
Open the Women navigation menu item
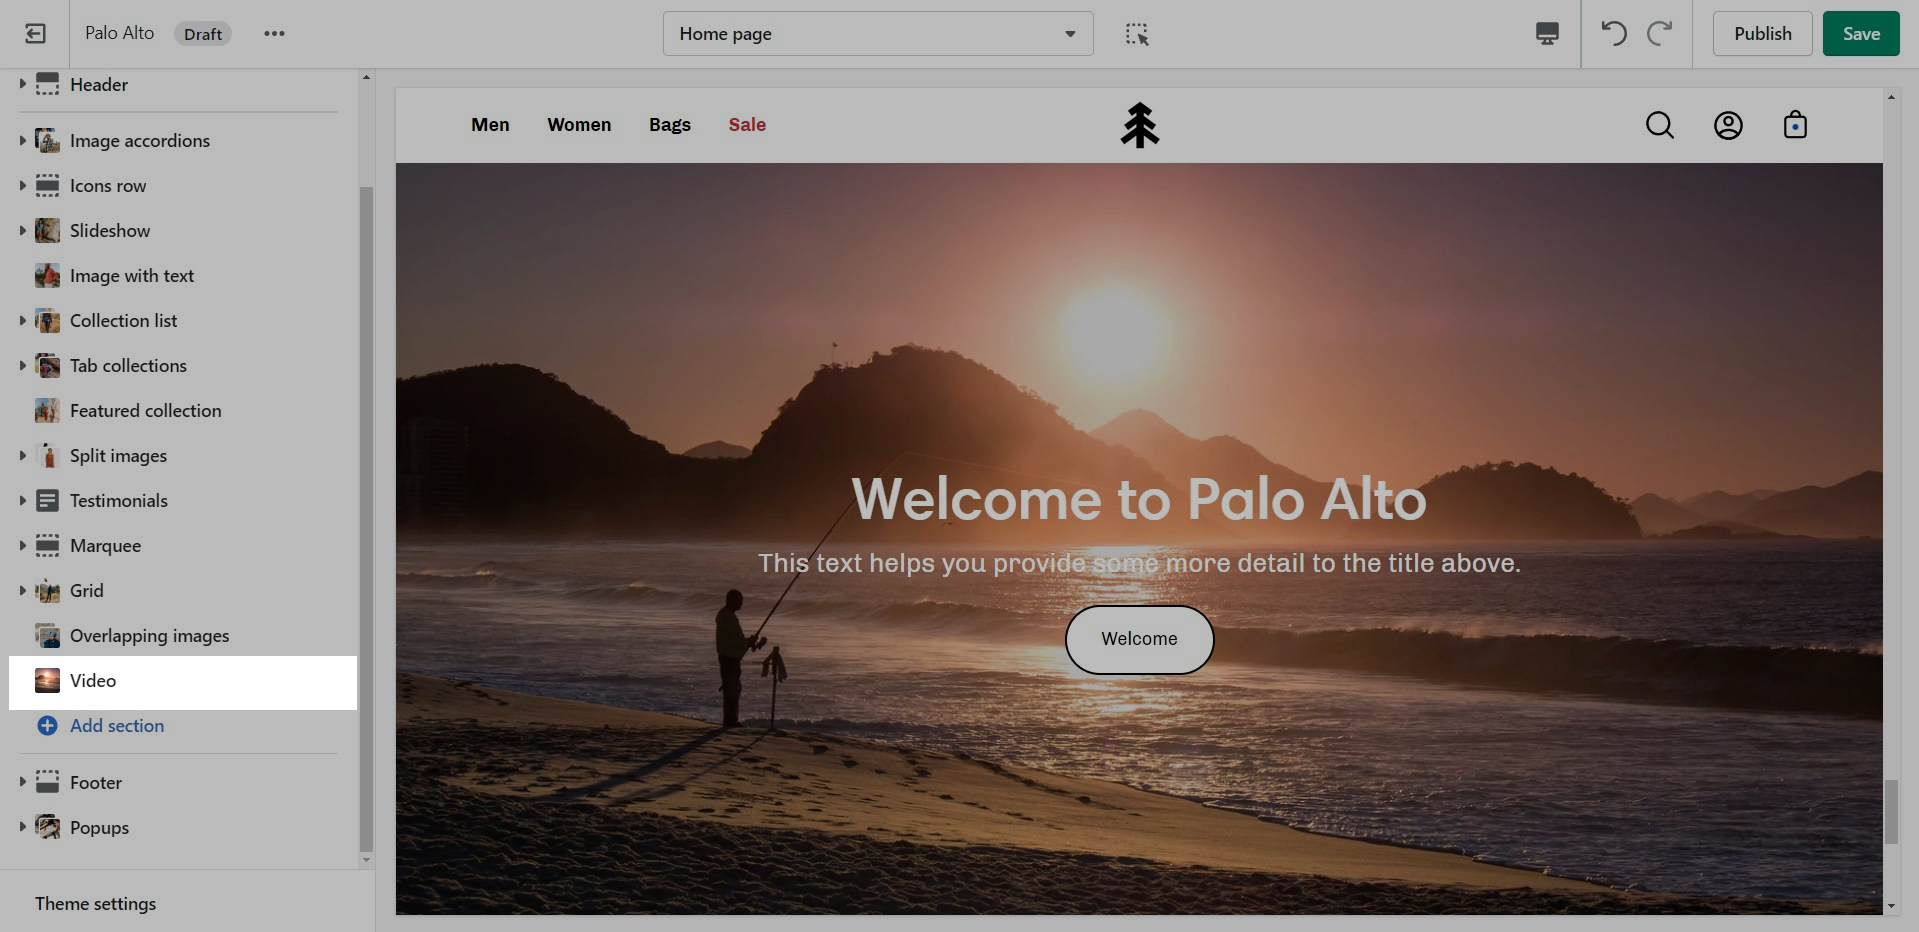[x=579, y=125]
